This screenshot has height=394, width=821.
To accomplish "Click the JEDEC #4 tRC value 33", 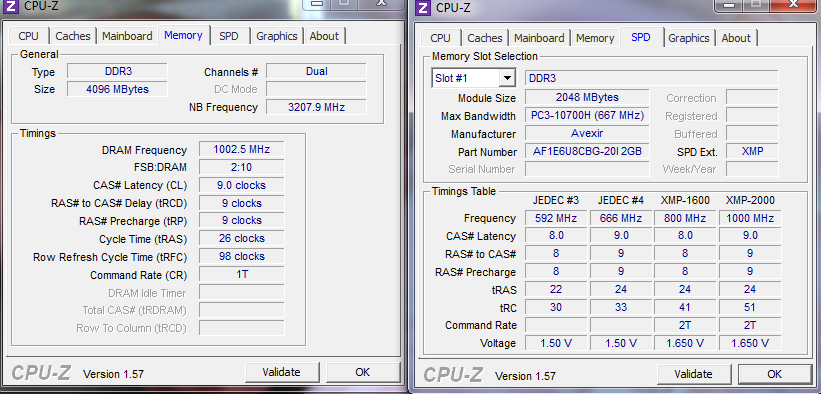I will 621,307.
